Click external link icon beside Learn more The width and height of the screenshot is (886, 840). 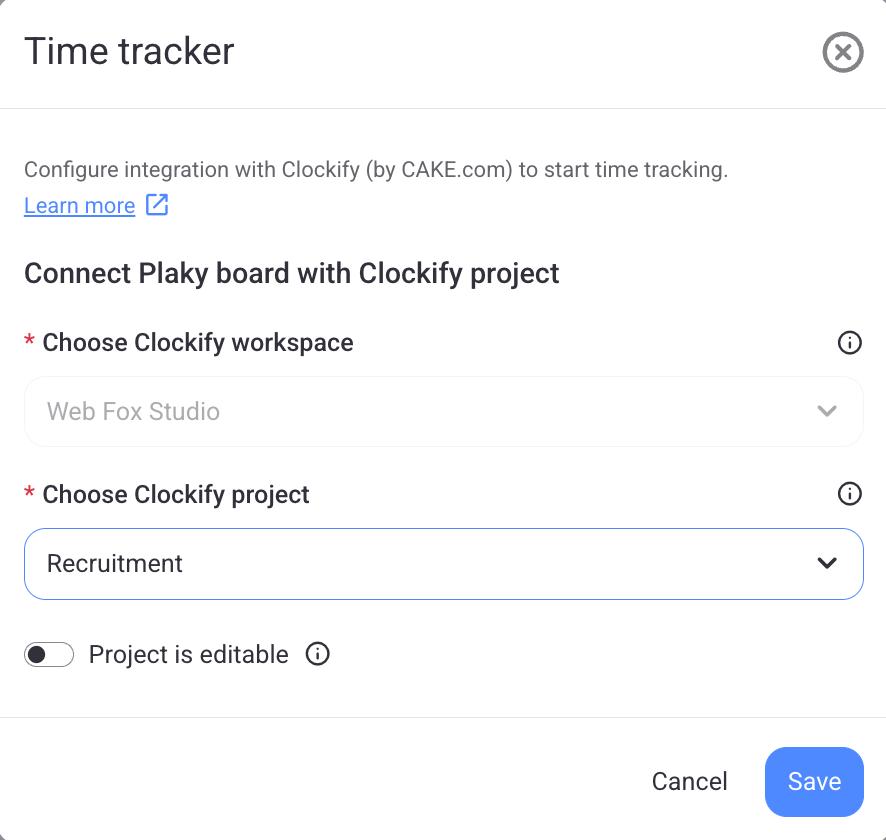[x=157, y=205]
